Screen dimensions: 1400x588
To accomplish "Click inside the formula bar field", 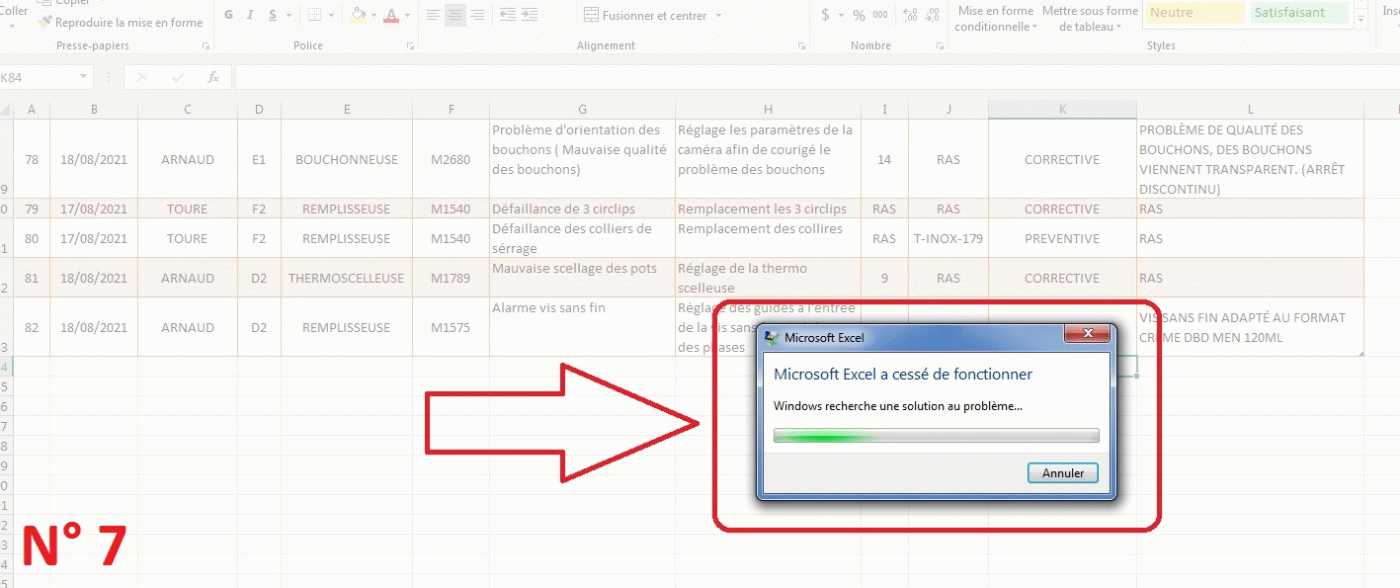I will (x=815, y=77).
